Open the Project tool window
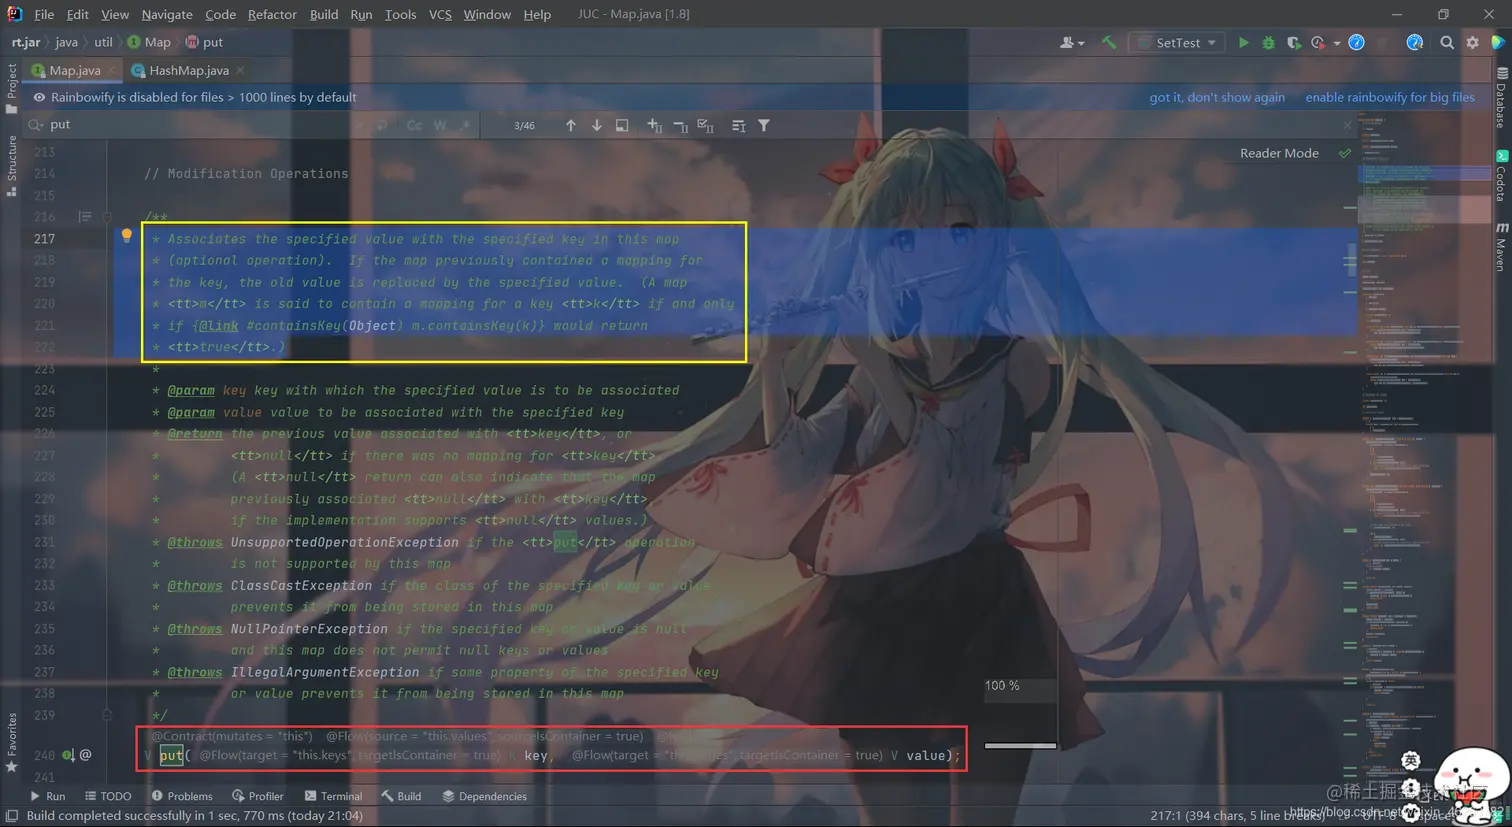 pos(11,88)
